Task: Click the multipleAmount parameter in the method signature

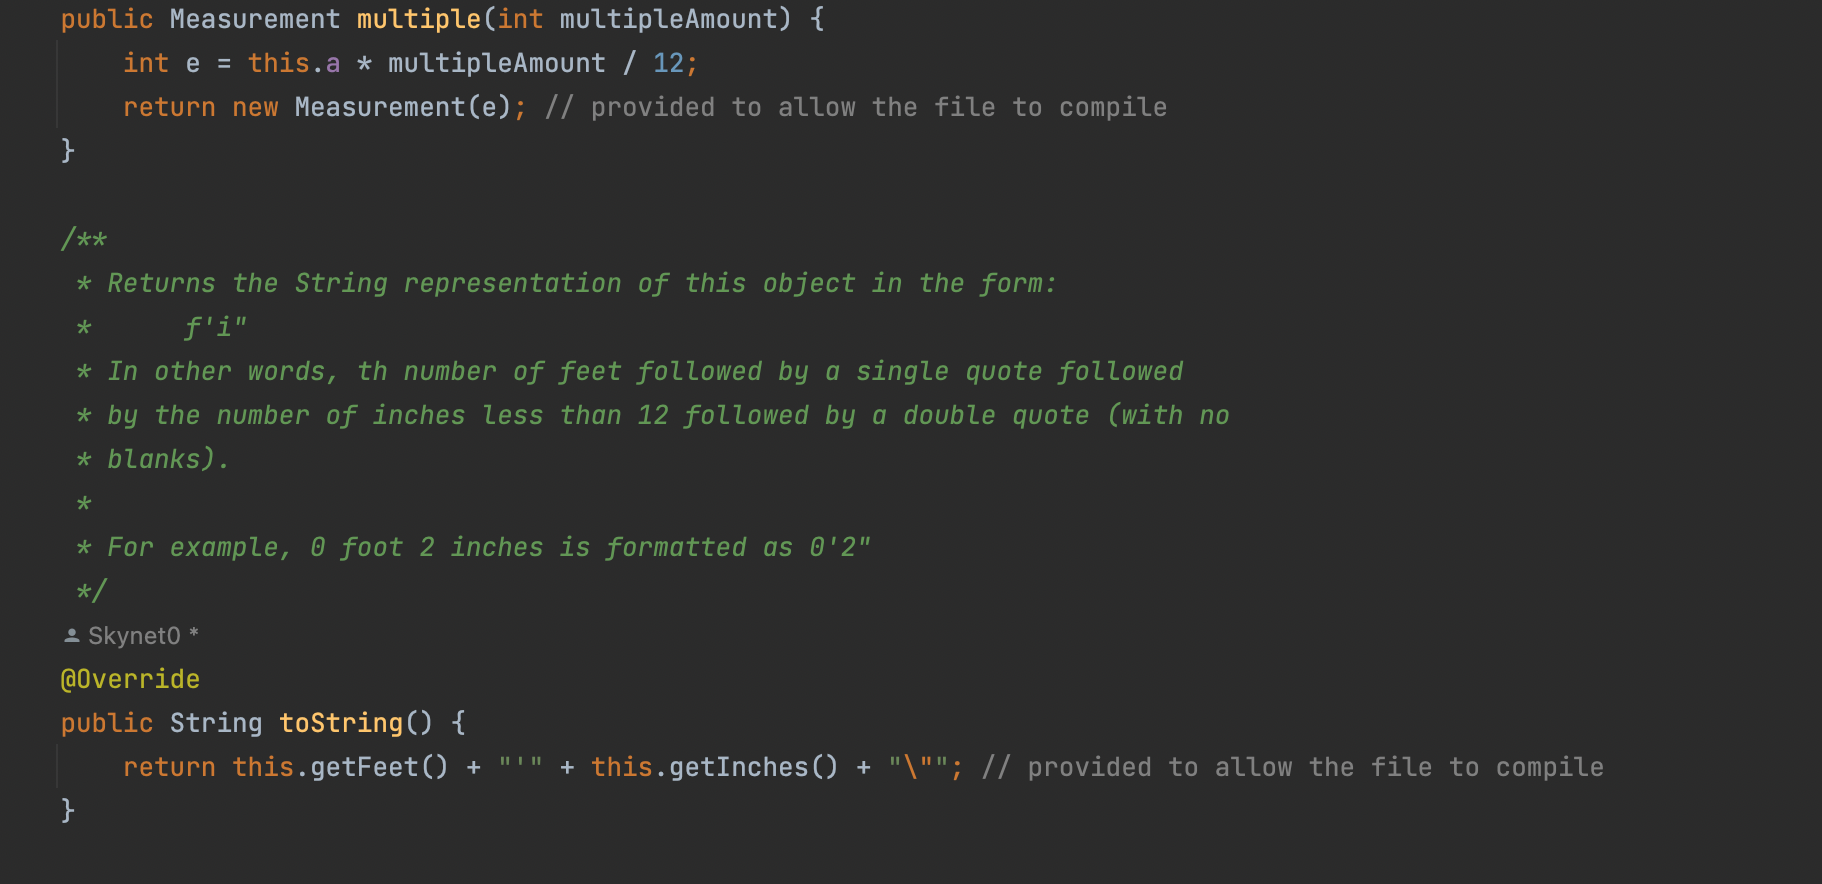Action: (667, 19)
